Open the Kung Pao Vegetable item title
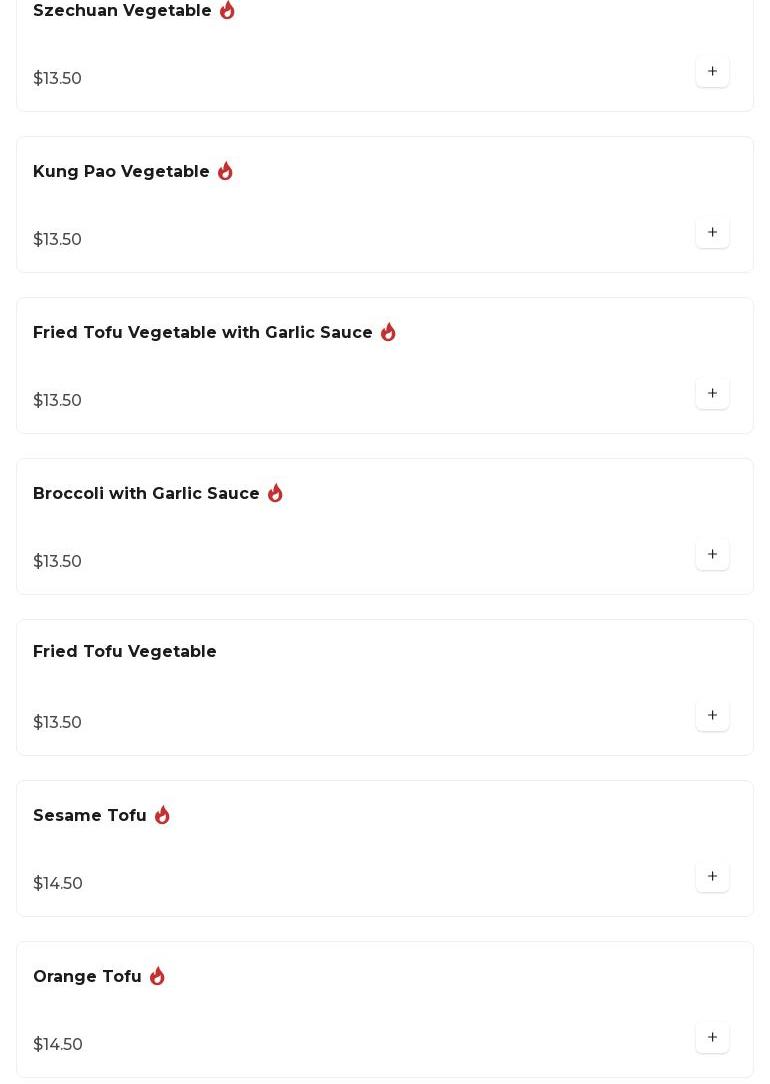Screen dimensions: 770x1084 click(x=121, y=172)
